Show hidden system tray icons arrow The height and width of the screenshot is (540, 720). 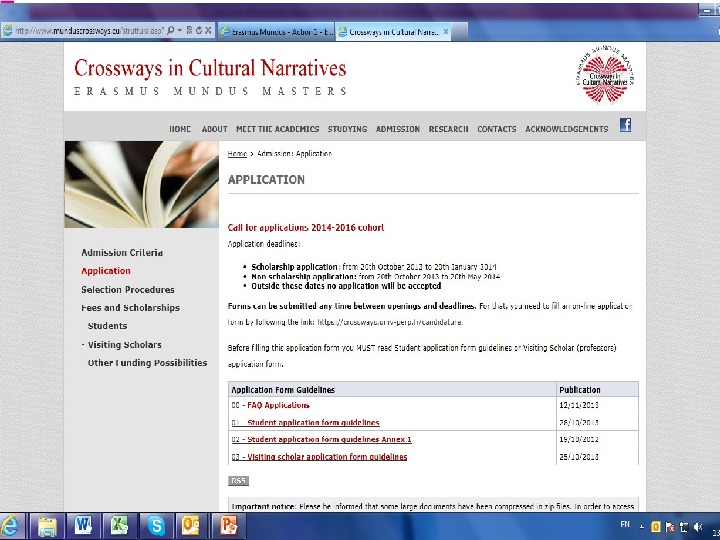tap(642, 527)
